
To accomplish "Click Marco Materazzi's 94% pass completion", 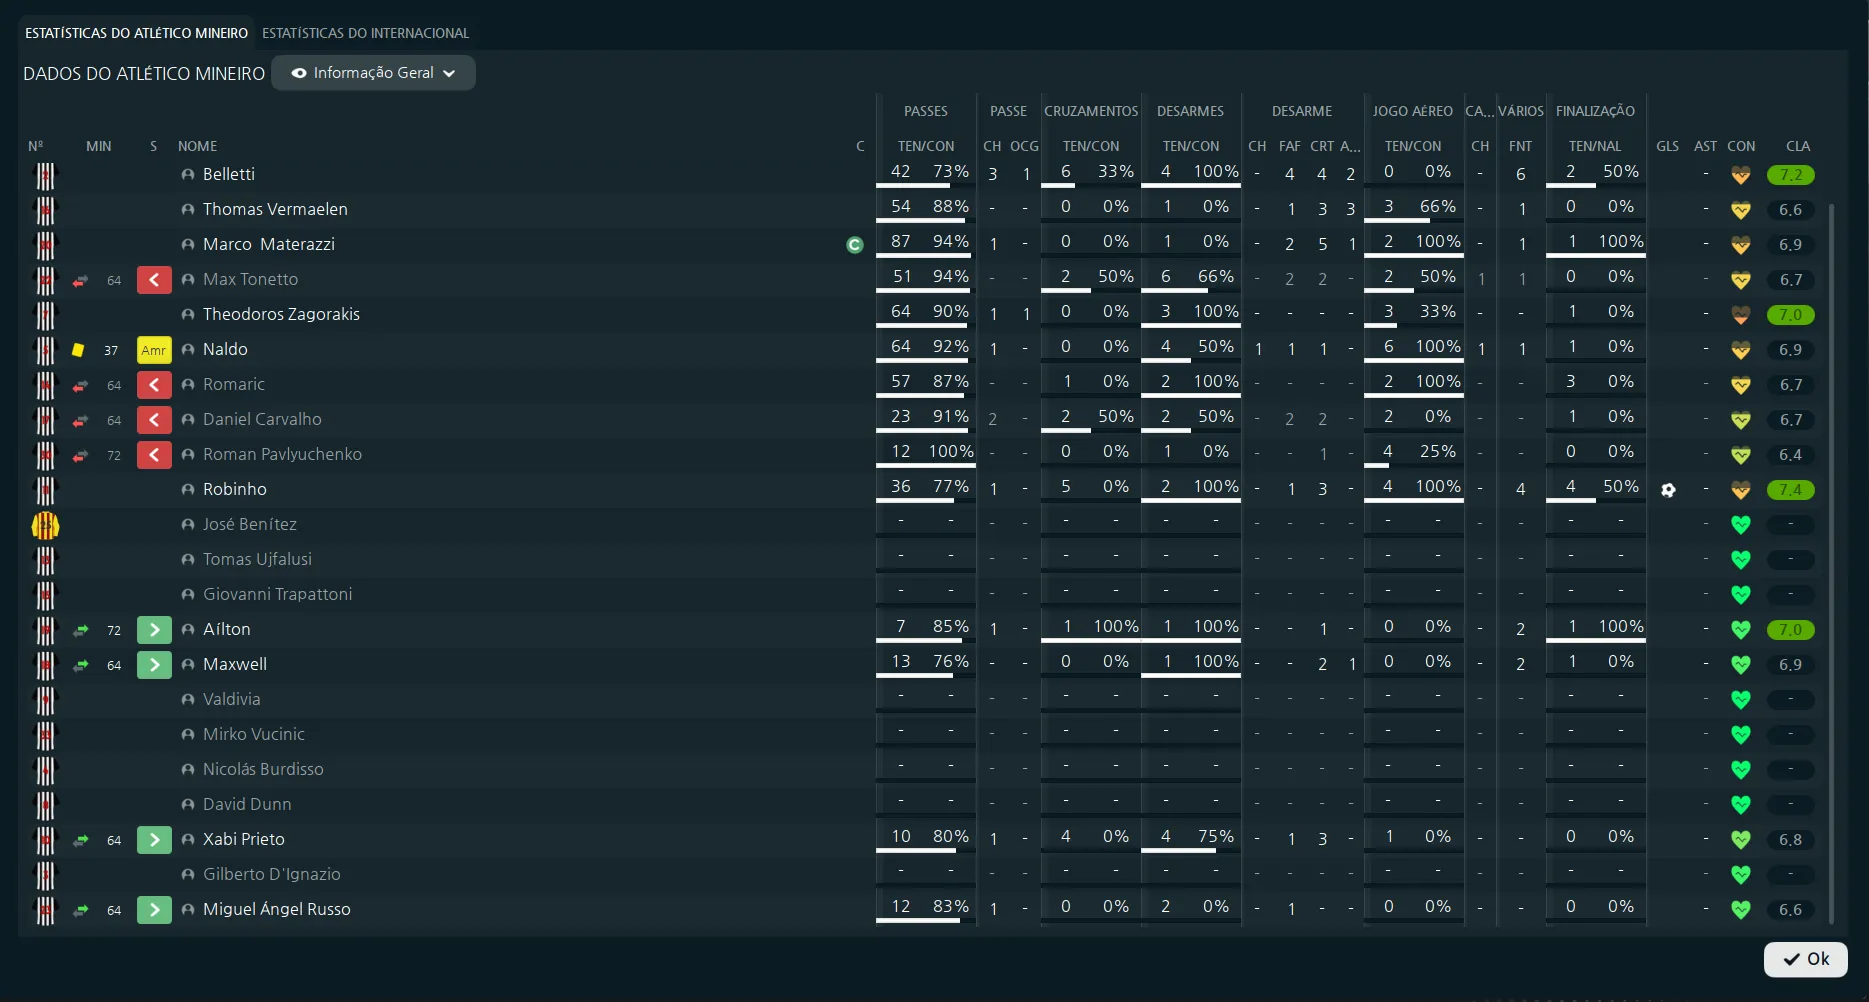I will (950, 241).
